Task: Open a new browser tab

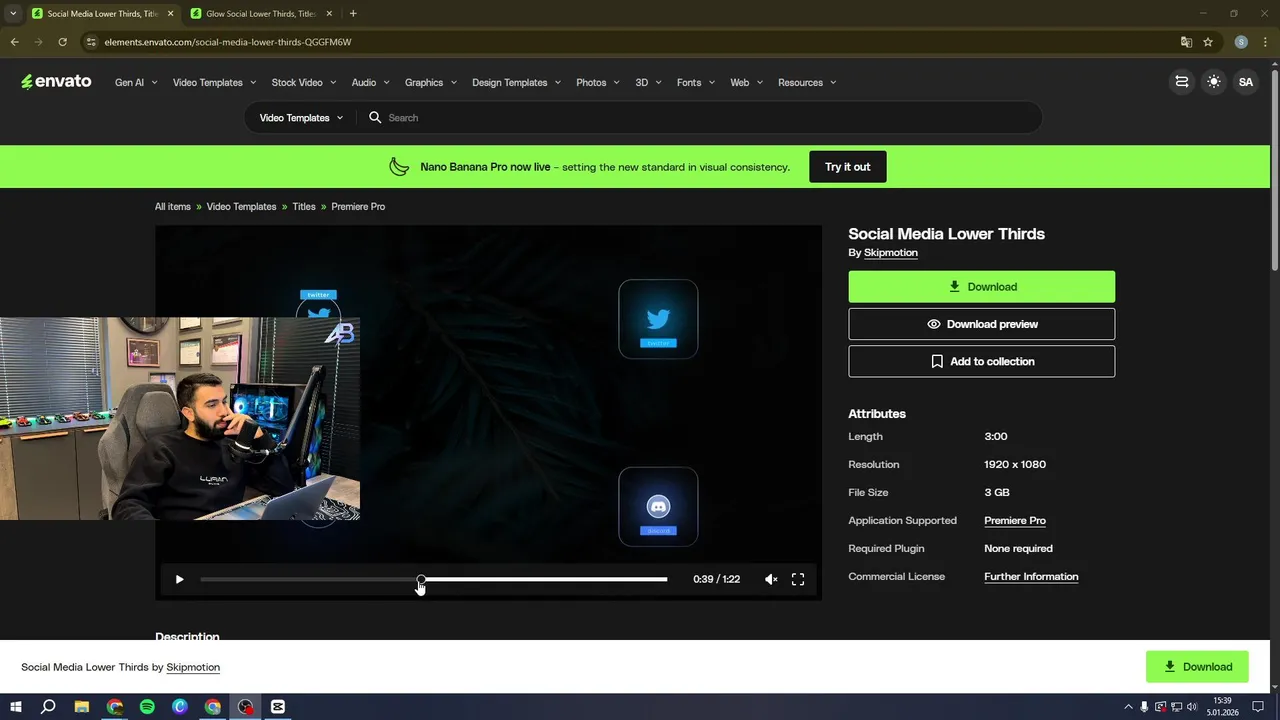Action: tap(353, 14)
